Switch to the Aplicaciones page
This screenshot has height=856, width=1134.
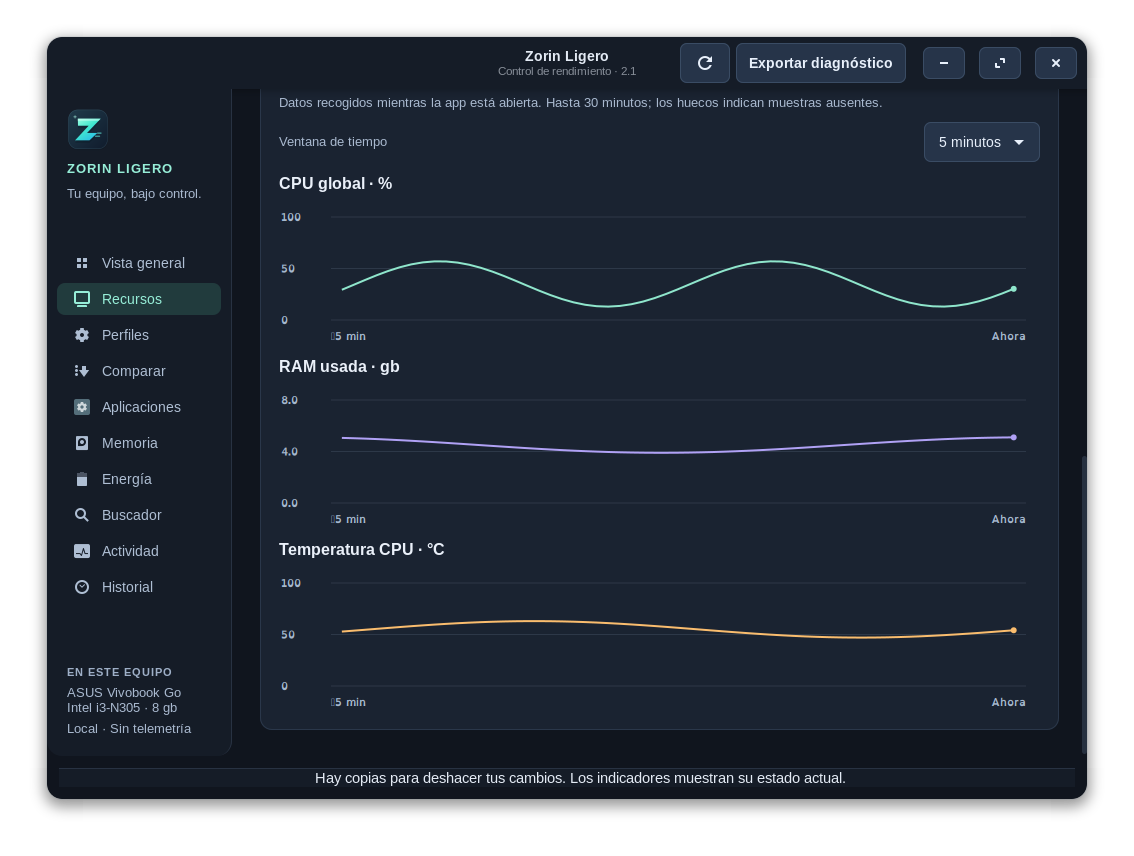(x=139, y=407)
